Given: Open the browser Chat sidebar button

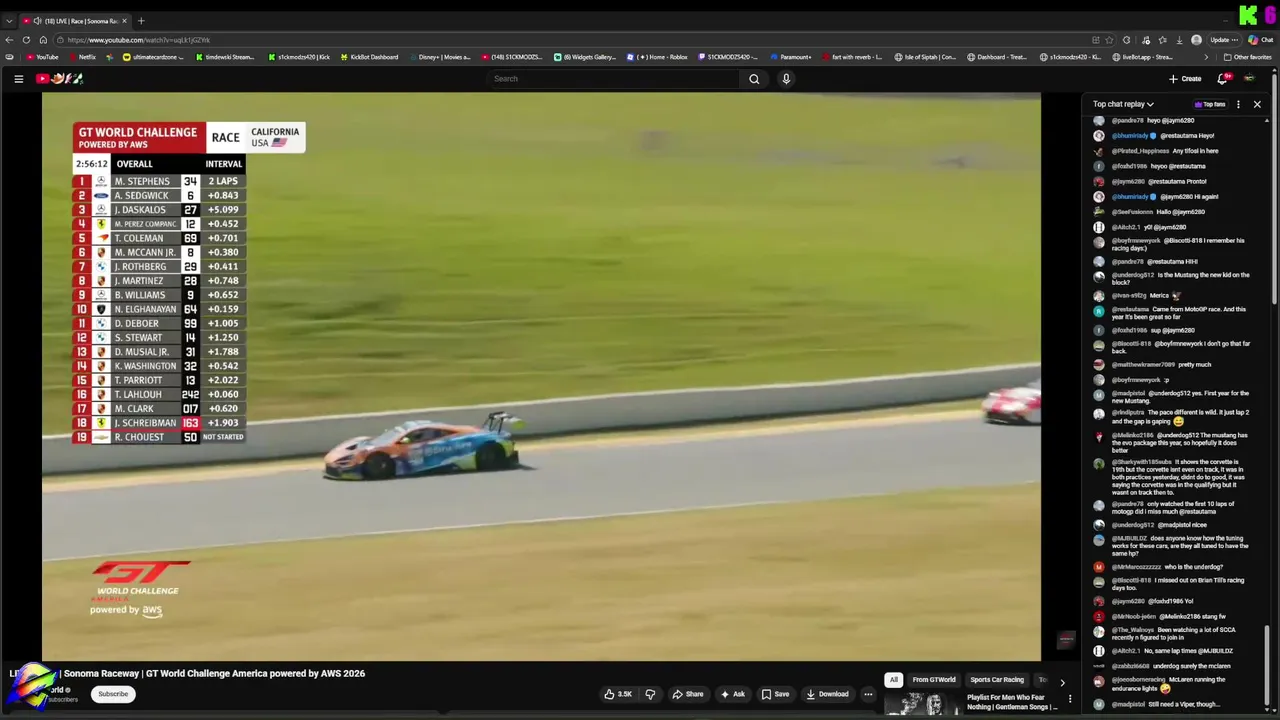Looking at the screenshot, I should [x=1260, y=40].
